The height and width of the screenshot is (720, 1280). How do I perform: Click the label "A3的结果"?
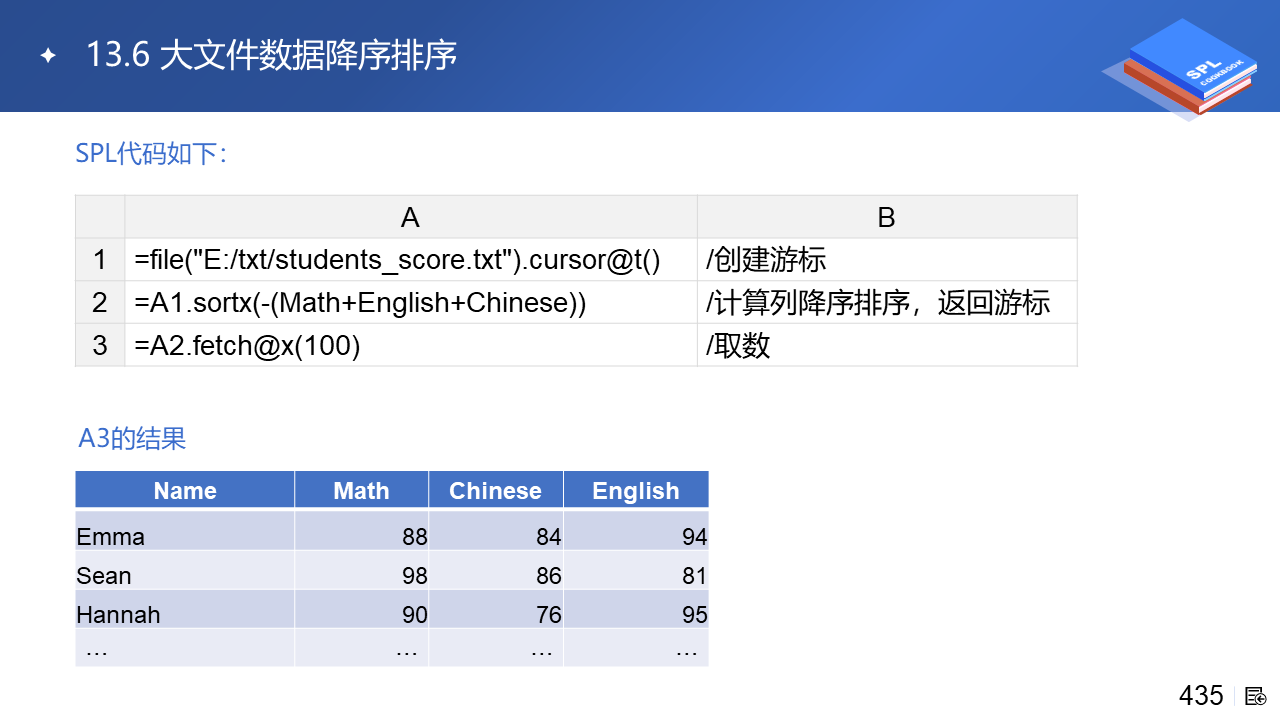click(132, 439)
